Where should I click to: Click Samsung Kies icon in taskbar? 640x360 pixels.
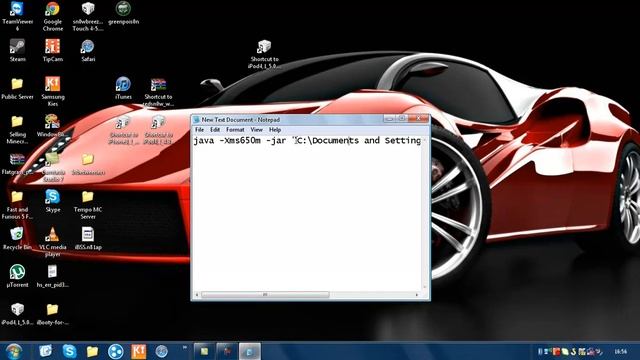[x=138, y=351]
